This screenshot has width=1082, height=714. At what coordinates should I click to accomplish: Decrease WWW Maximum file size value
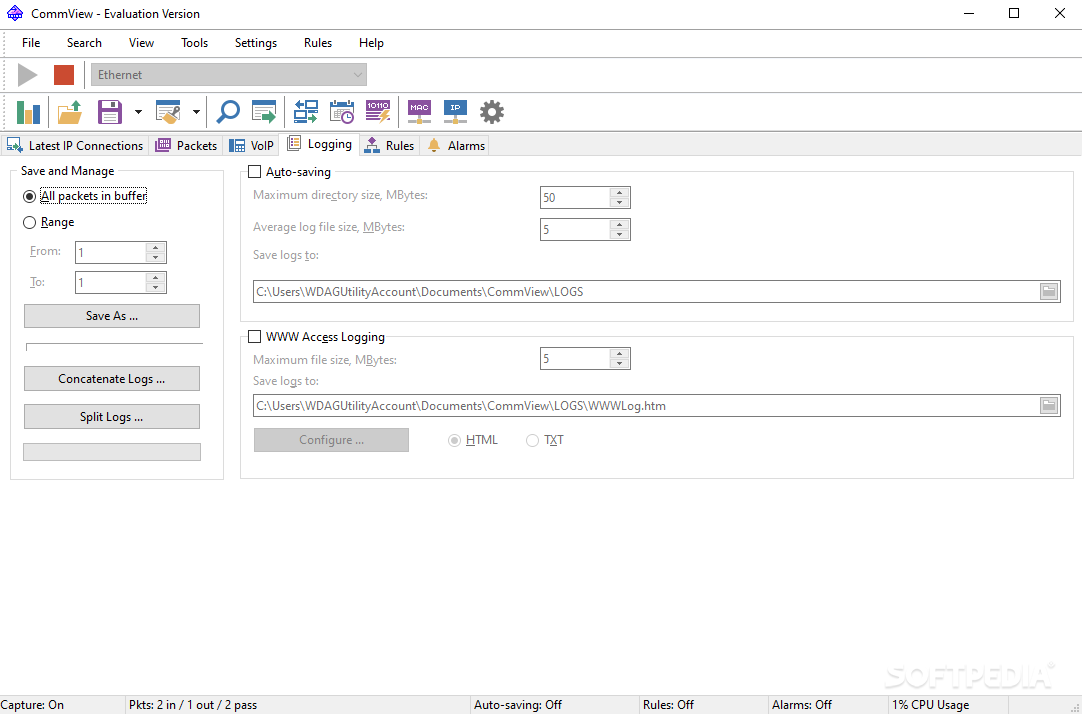point(620,364)
